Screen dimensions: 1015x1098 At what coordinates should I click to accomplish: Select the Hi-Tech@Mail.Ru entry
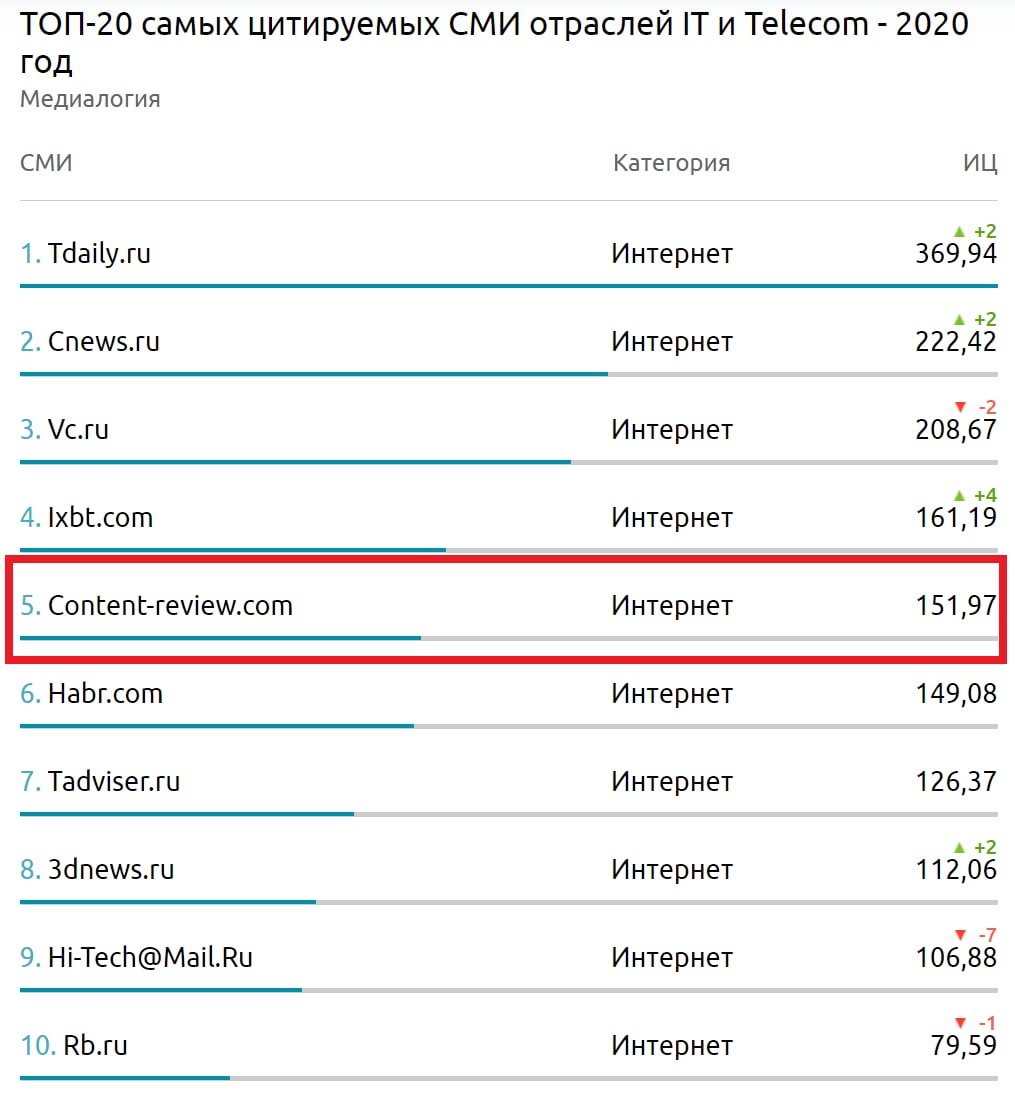click(x=150, y=957)
